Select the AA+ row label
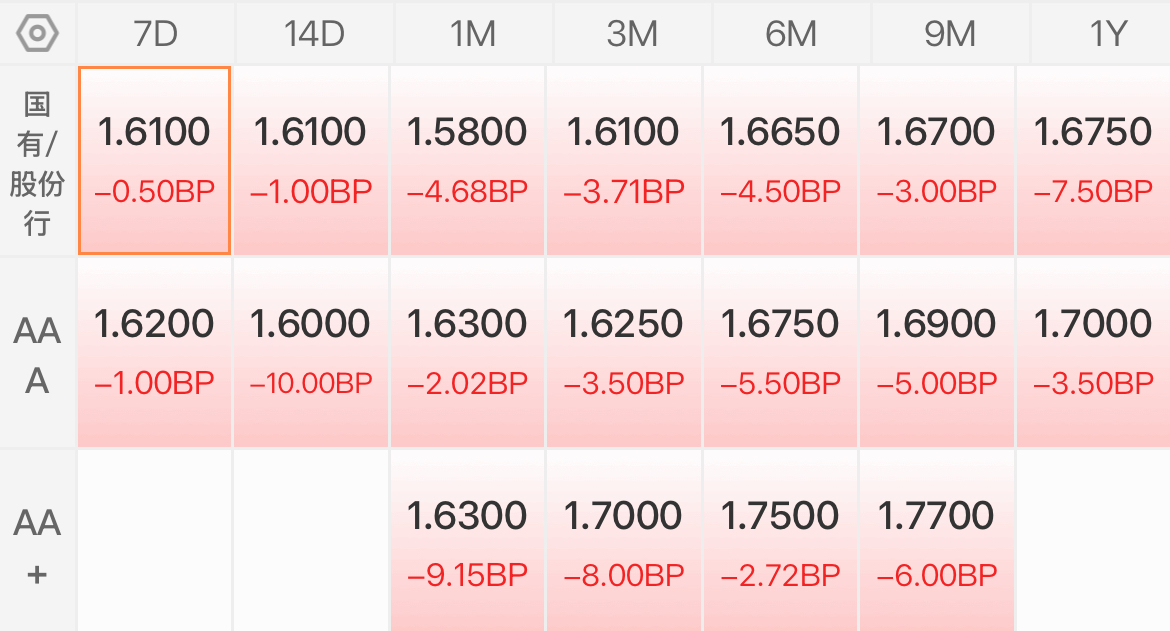1170x631 pixels. 37,546
